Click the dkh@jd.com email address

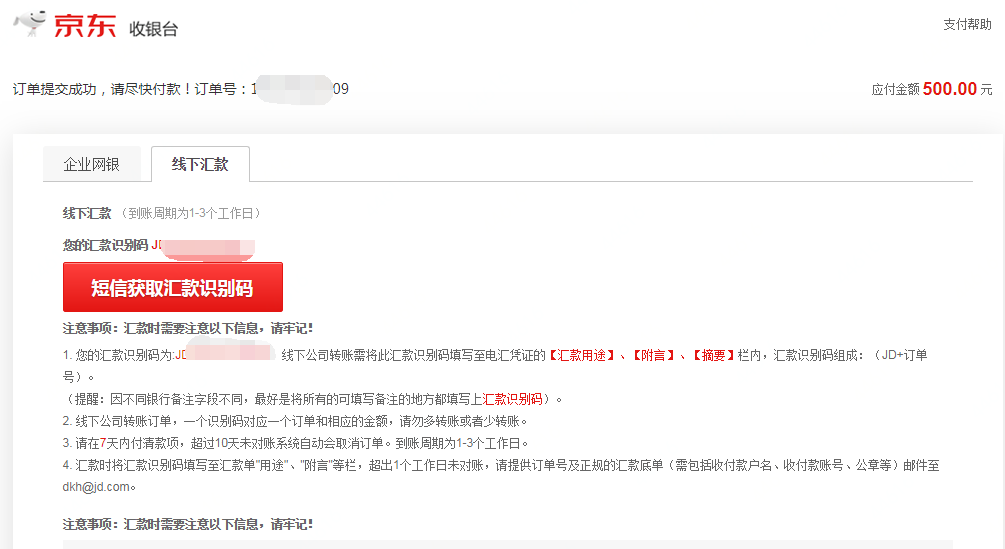click(x=96, y=487)
